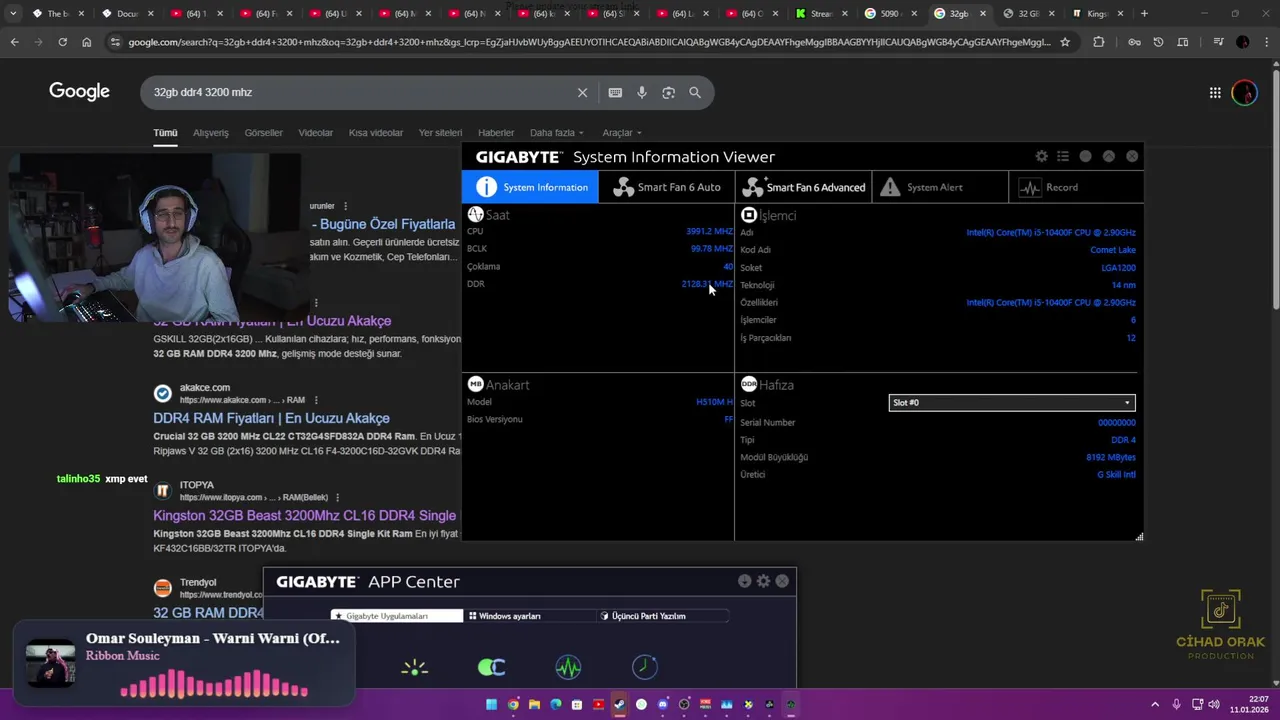Open a new Chrome tab
Image resolution: width=1280 pixels, height=720 pixels.
click(x=1144, y=13)
